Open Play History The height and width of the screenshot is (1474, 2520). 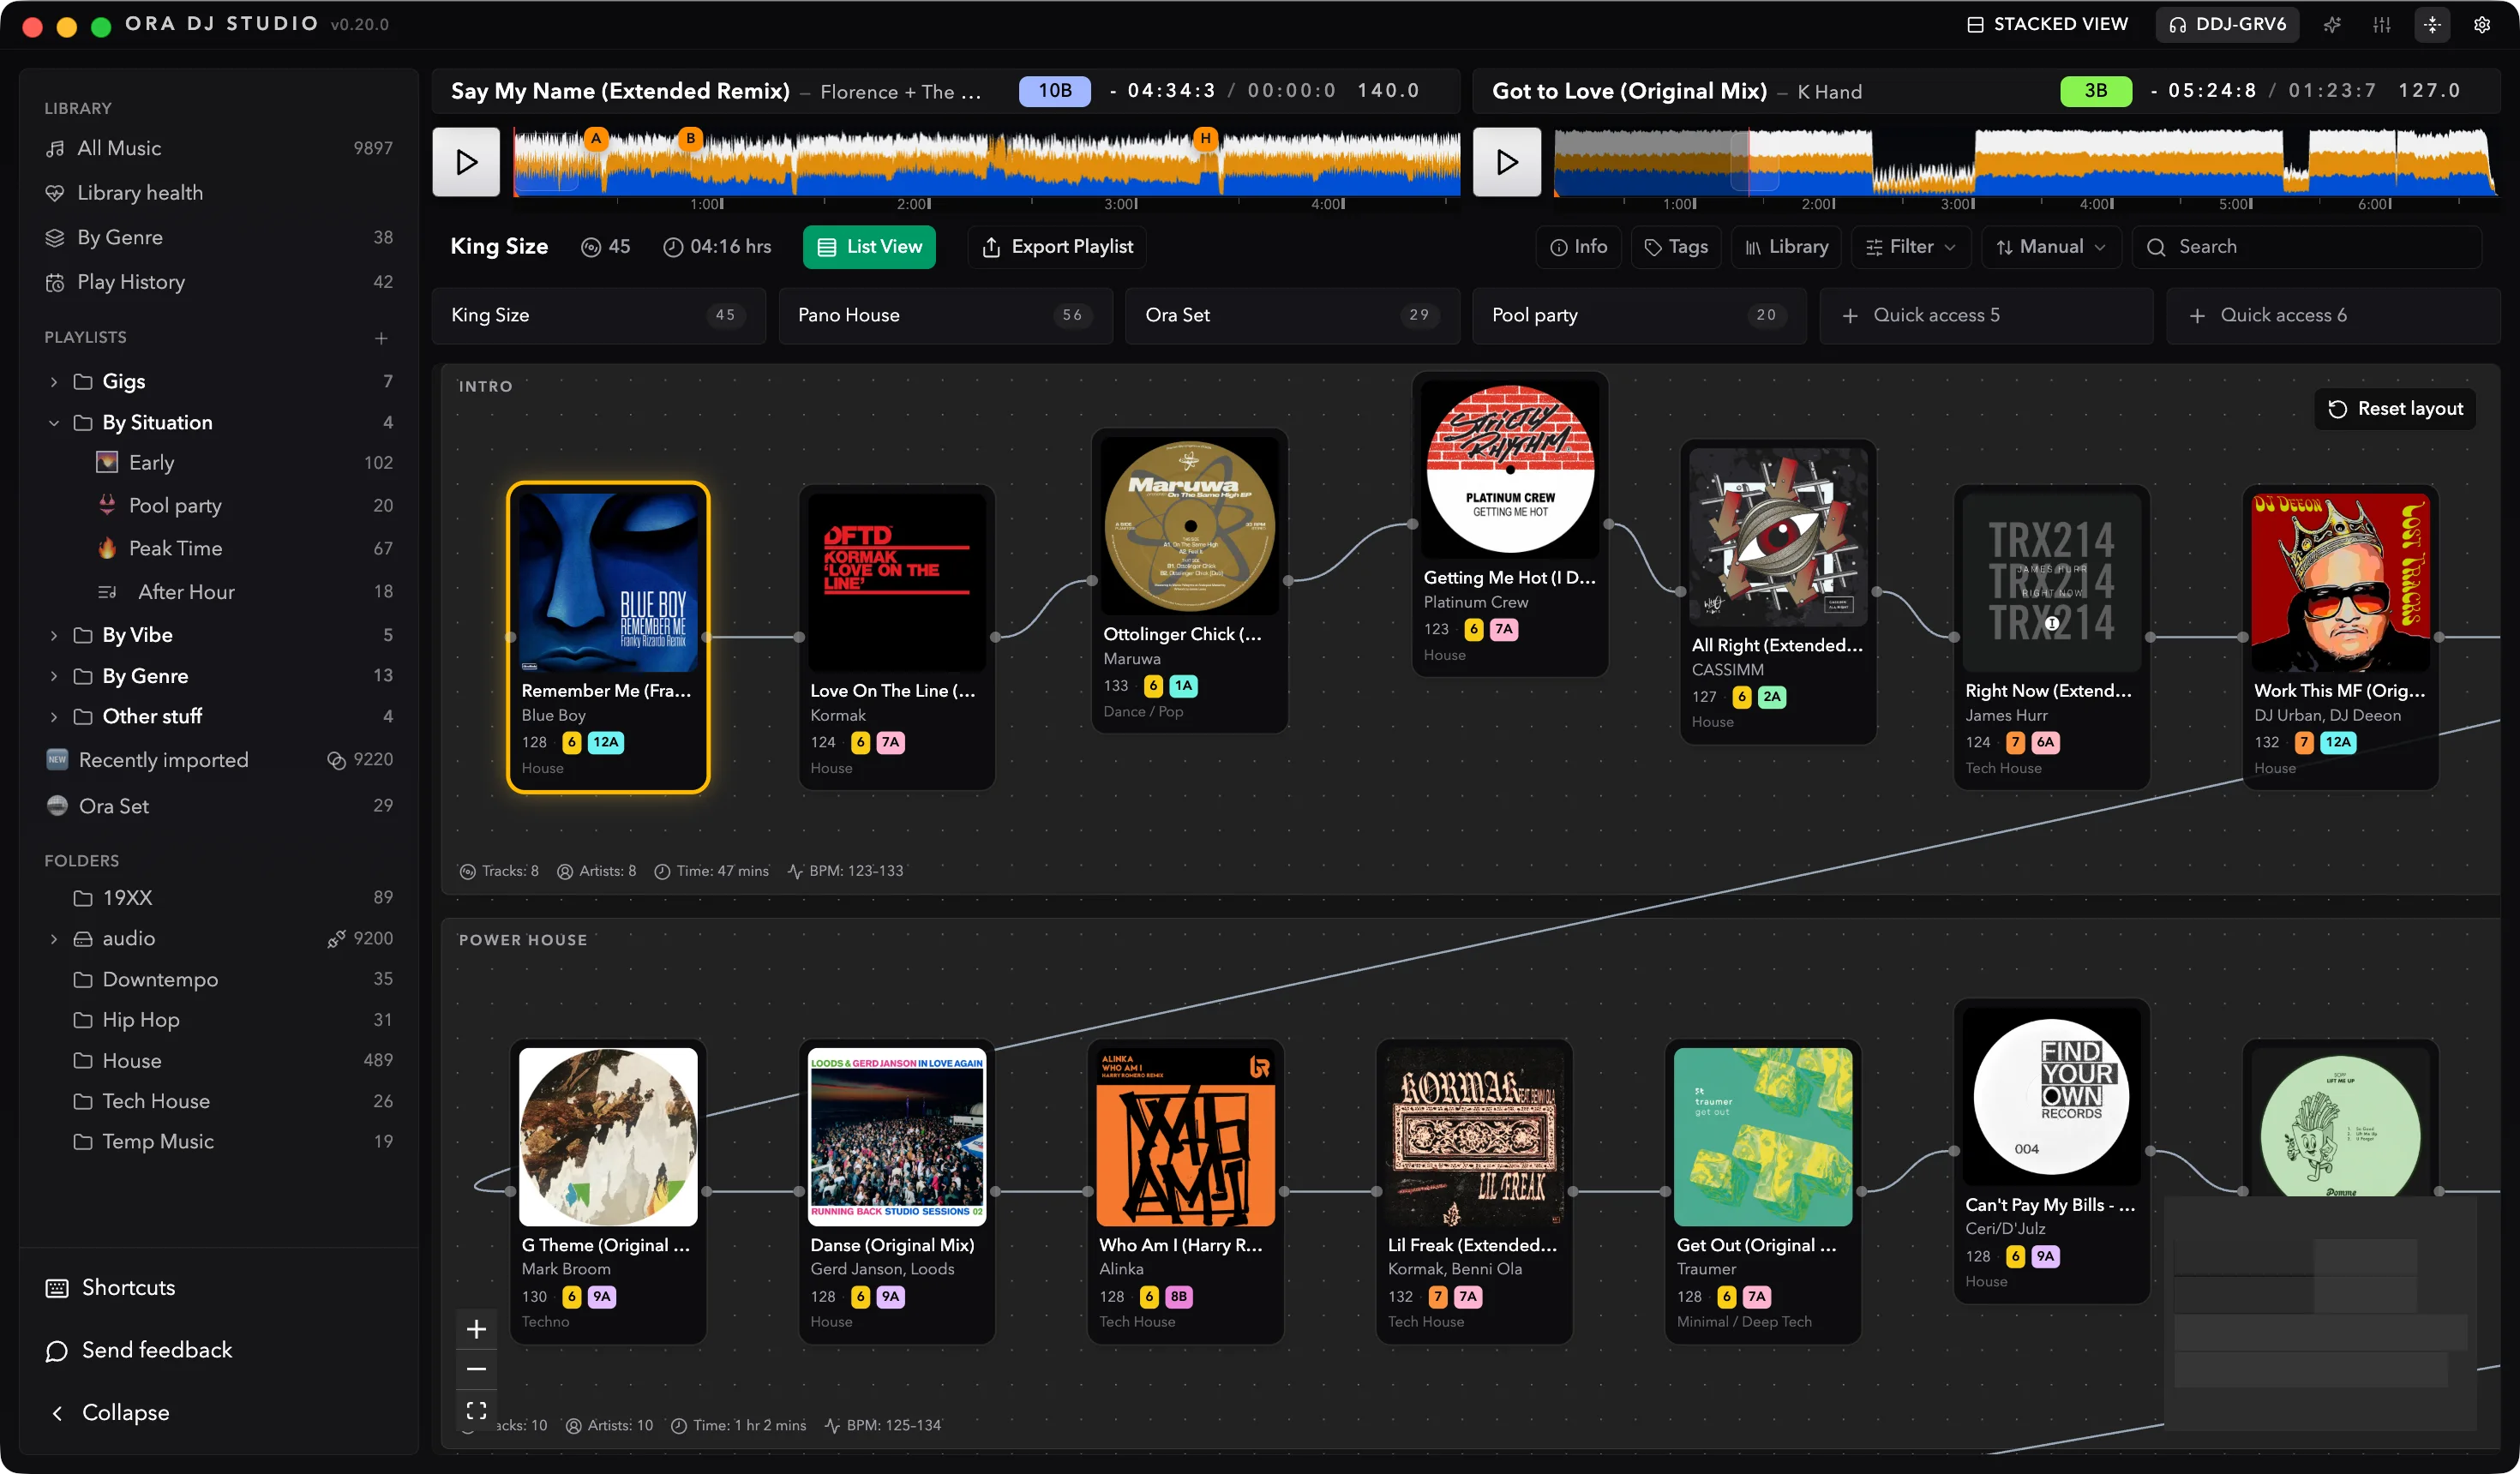[x=218, y=282]
